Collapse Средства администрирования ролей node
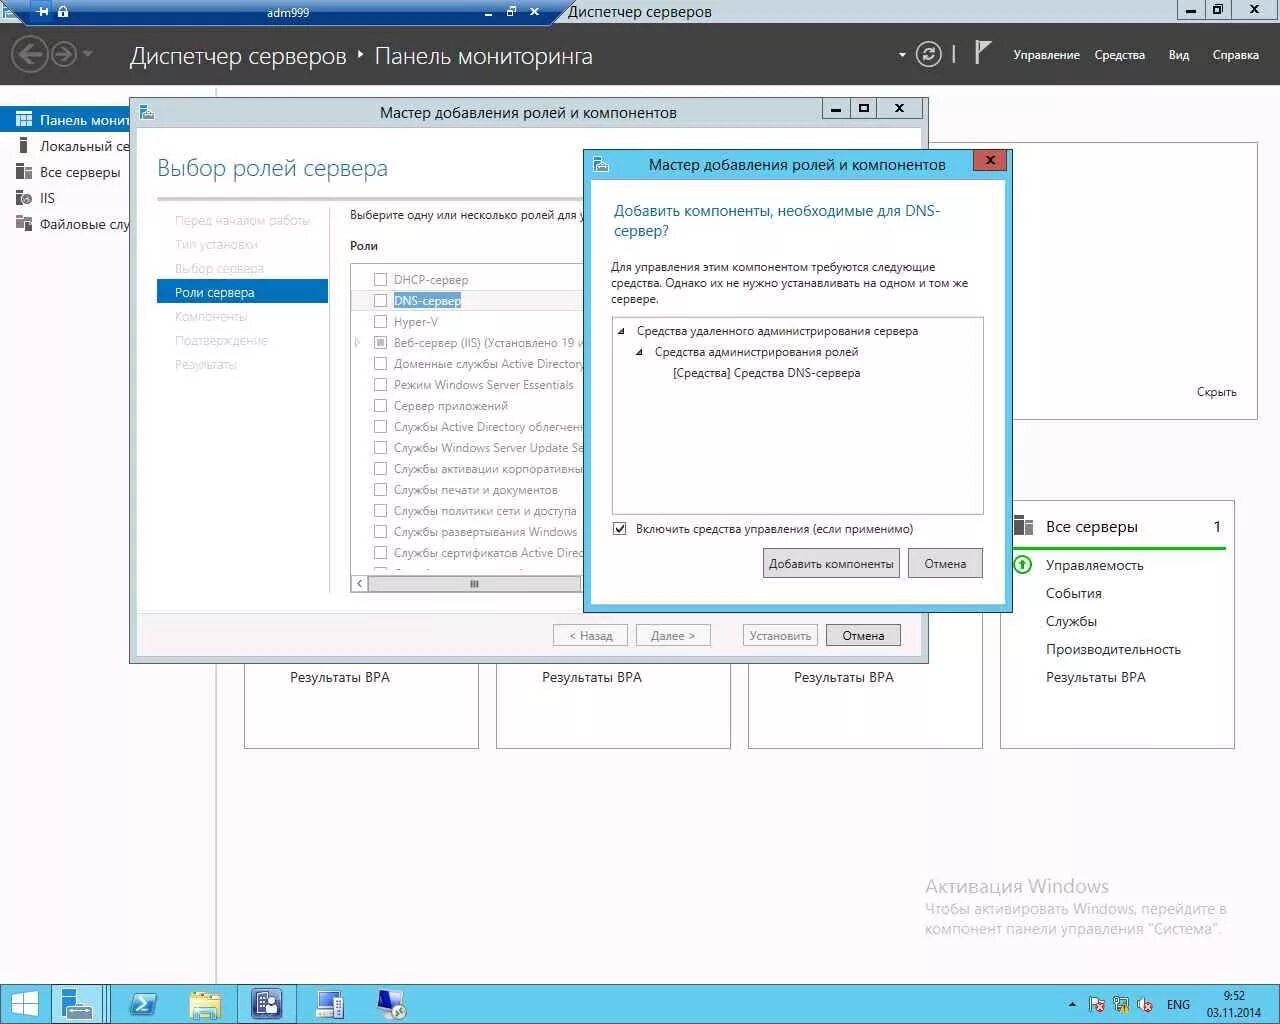The height and width of the screenshot is (1024, 1280). pos(639,352)
